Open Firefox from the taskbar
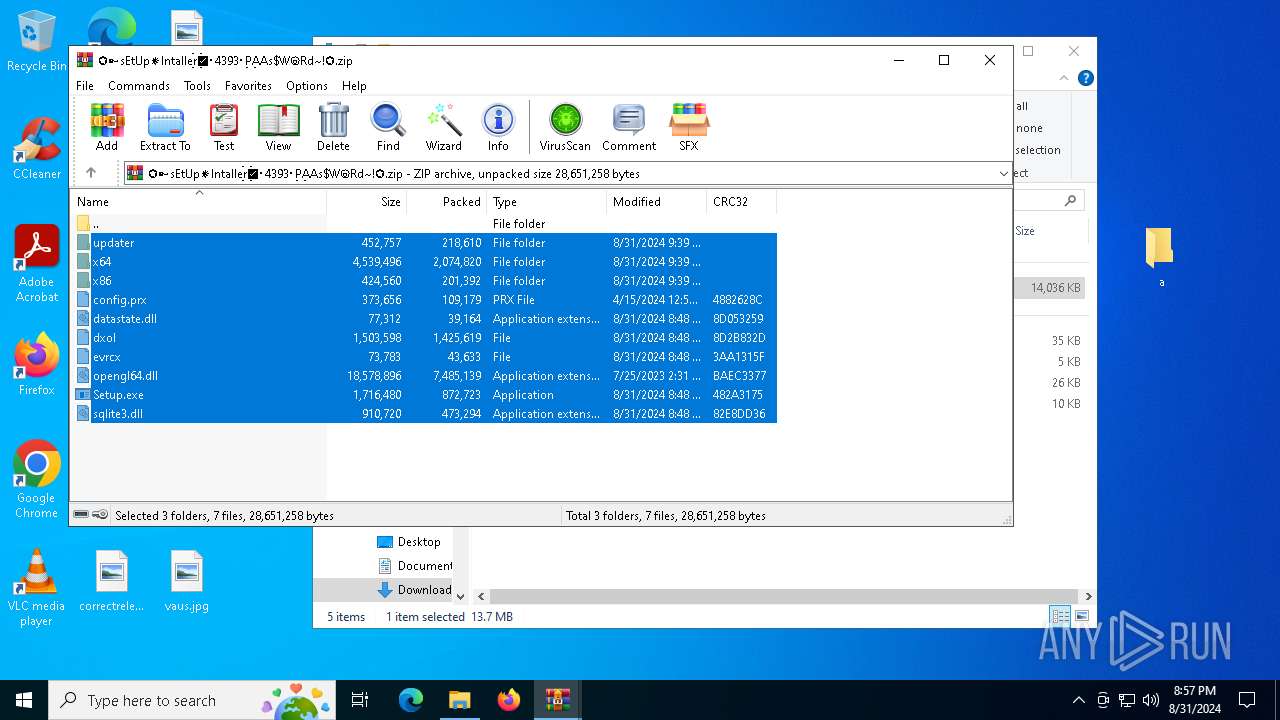This screenshot has width=1280, height=720. pos(508,700)
